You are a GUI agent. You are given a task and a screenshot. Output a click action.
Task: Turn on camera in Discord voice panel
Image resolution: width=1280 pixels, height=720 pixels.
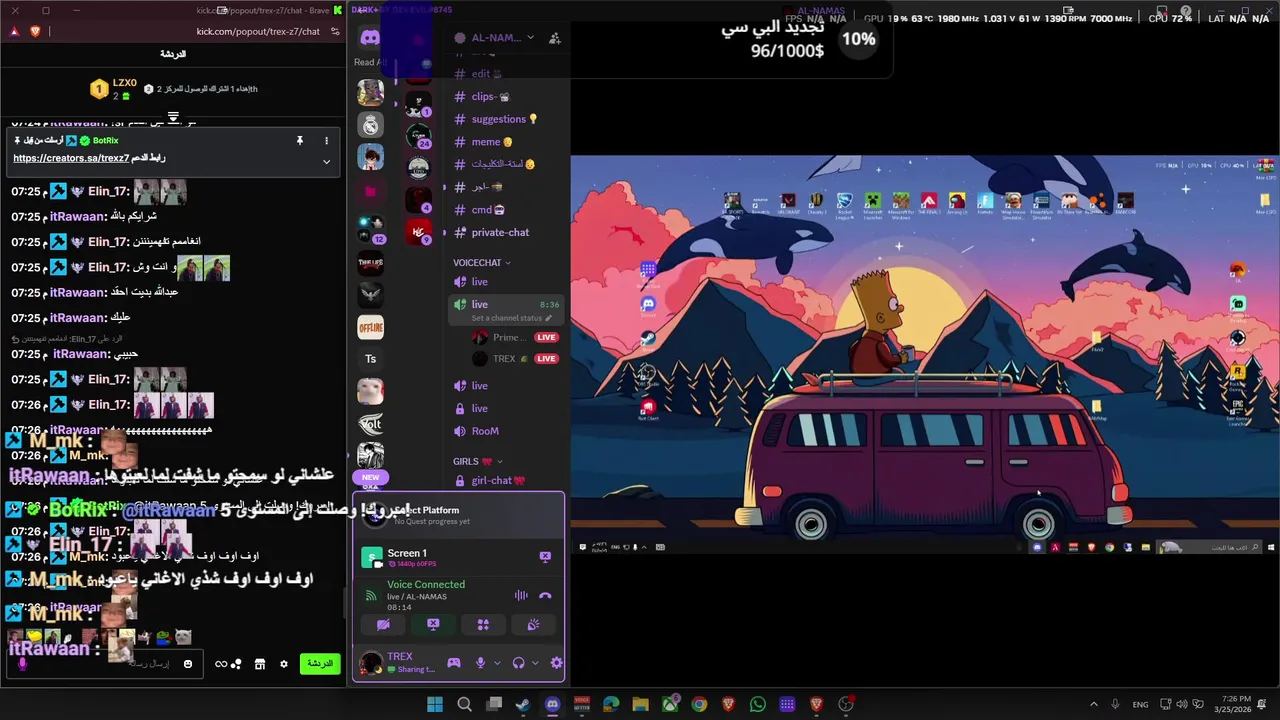(x=383, y=624)
